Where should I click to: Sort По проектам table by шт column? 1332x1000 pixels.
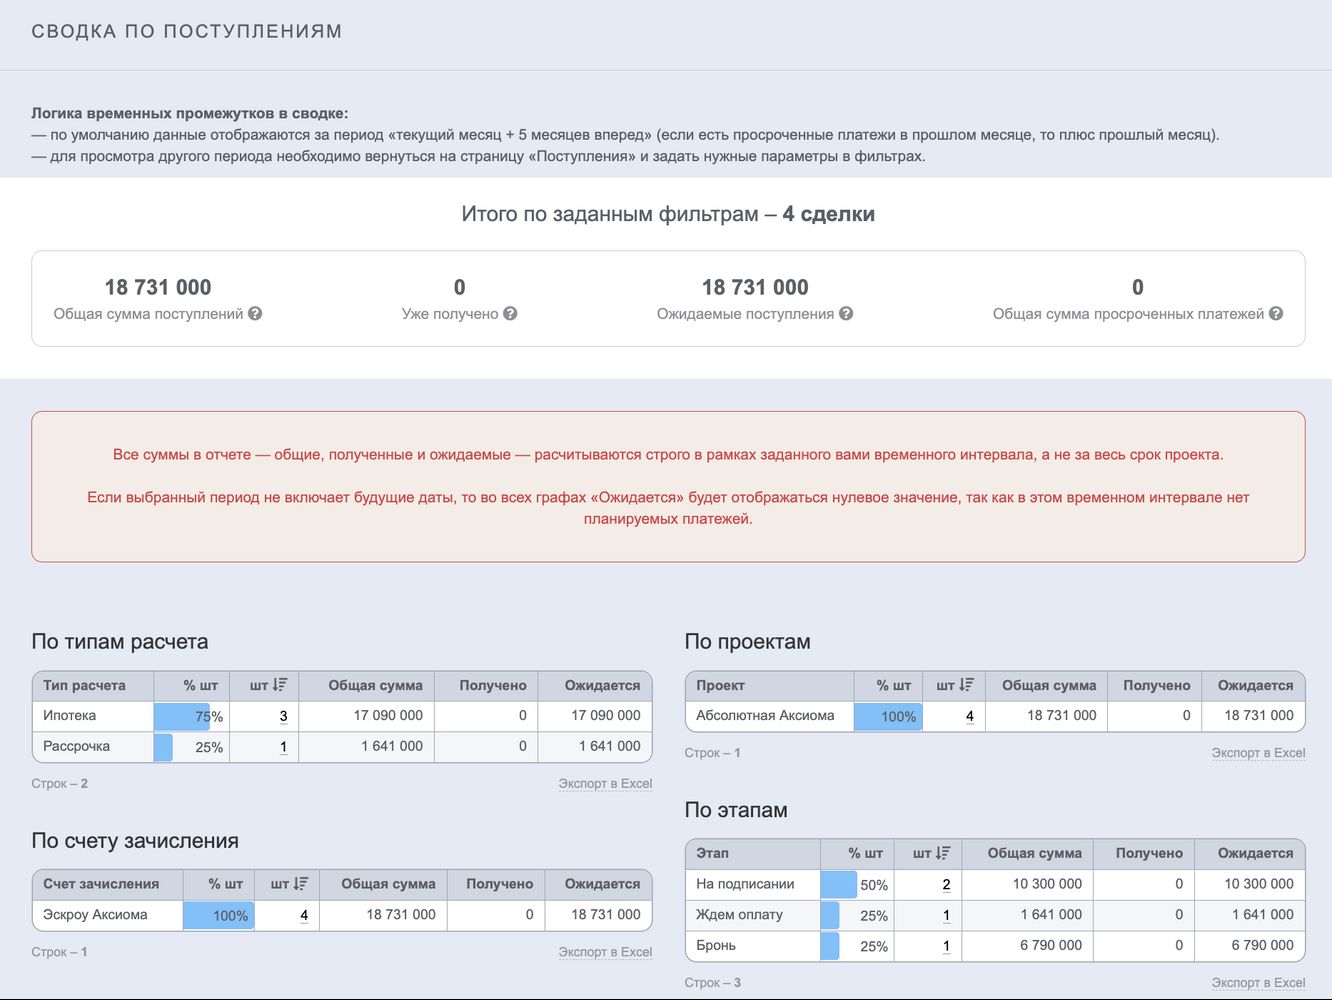tap(954, 686)
